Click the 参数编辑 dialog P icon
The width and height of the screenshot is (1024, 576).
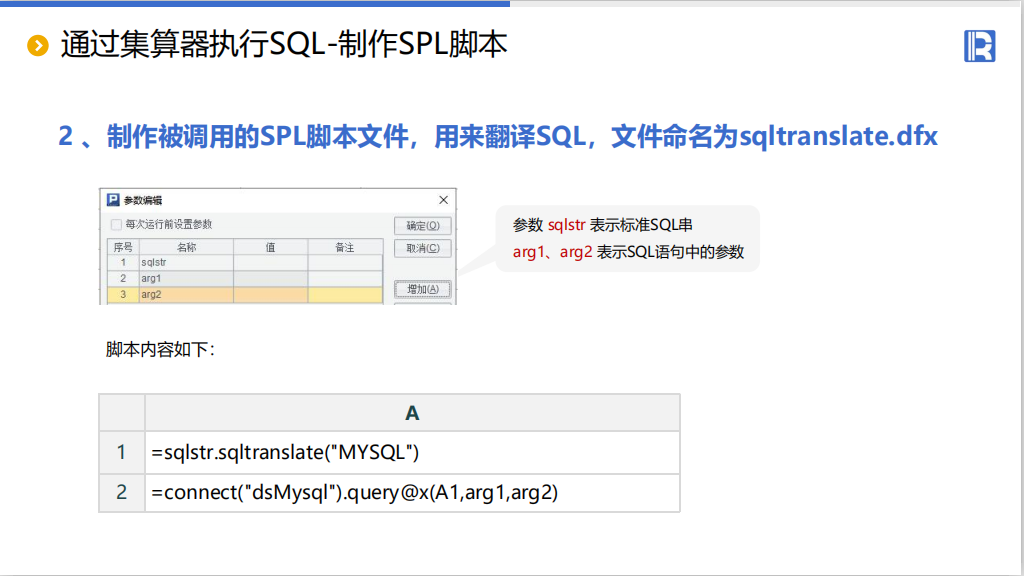tap(113, 200)
